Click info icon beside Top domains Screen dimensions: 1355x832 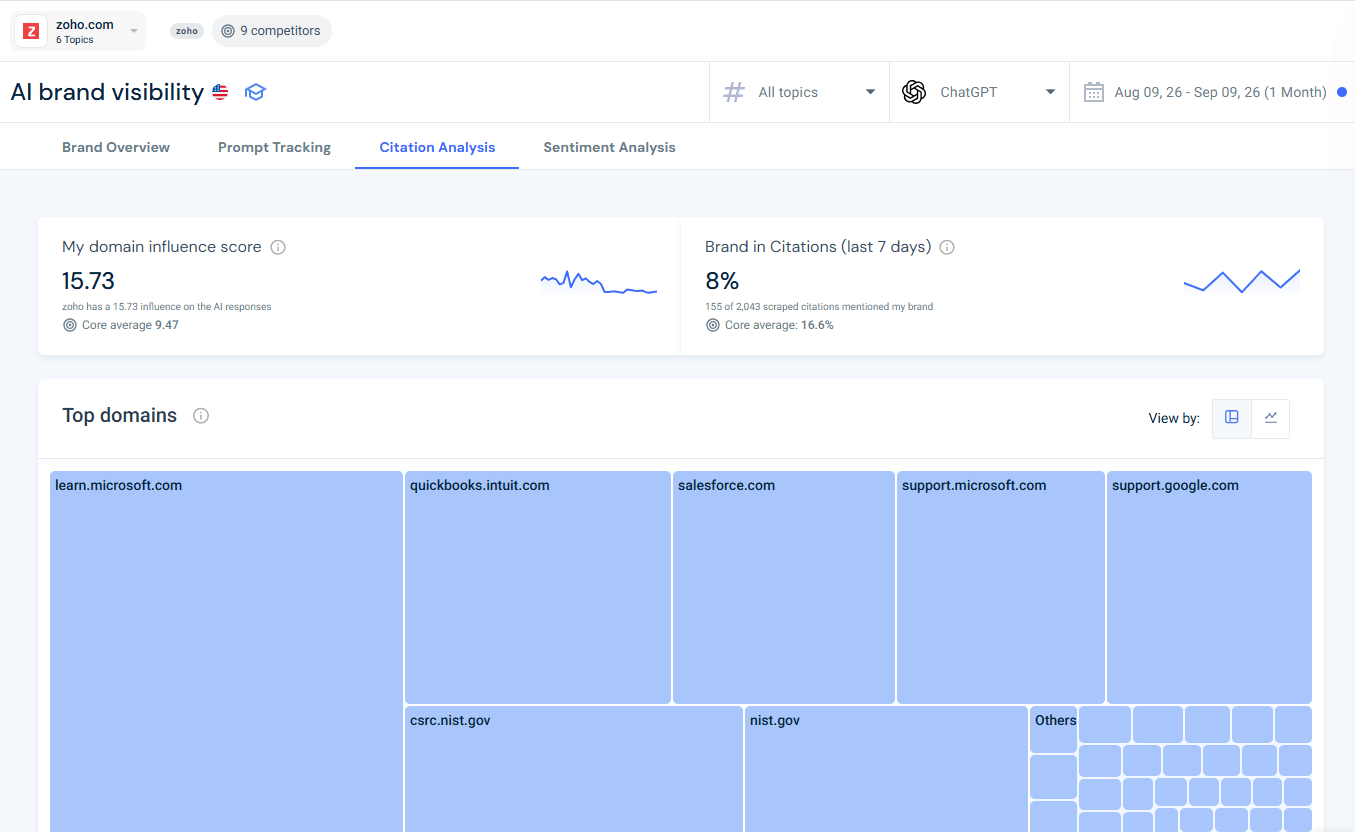click(201, 416)
